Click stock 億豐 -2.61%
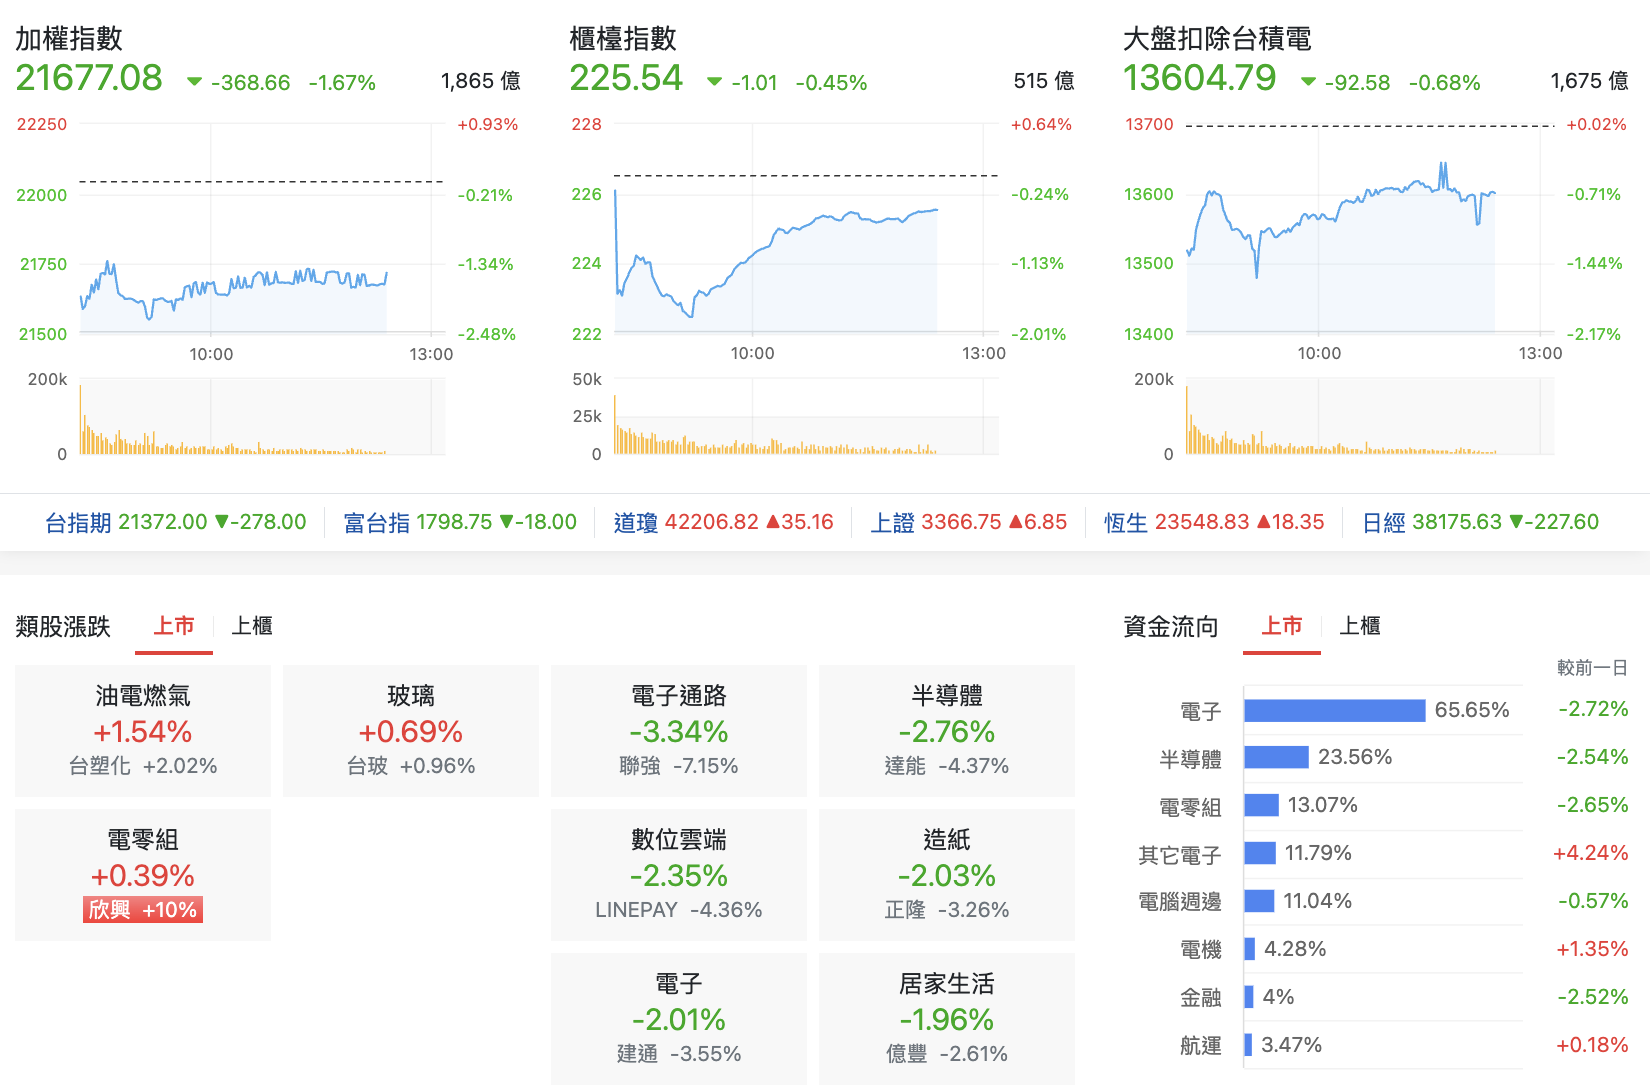Image resolution: width=1650 pixels, height=1092 pixels. coord(947,1054)
